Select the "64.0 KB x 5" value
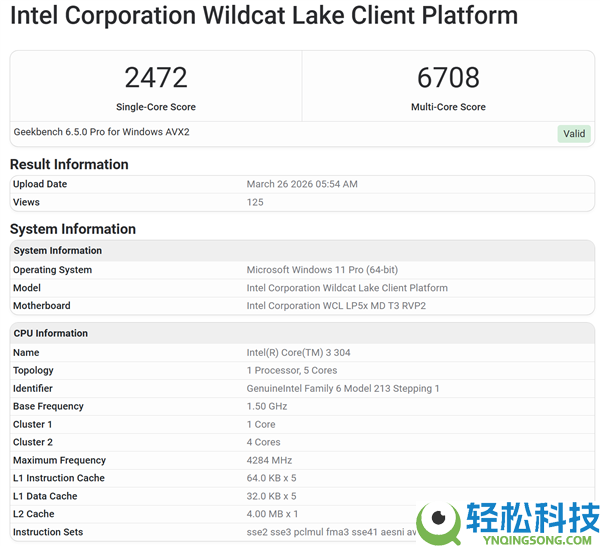600x546 pixels. tap(271, 478)
